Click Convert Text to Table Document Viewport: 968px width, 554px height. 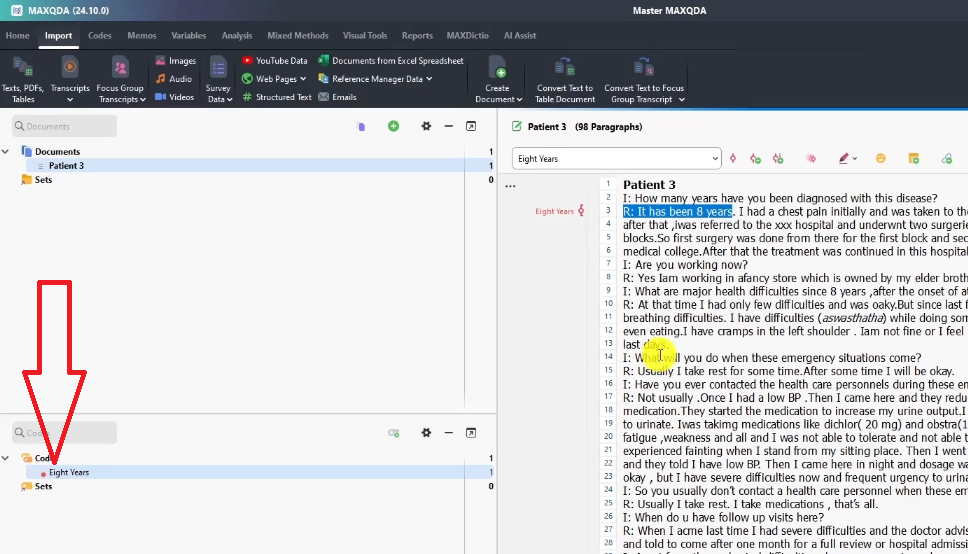coord(564,77)
